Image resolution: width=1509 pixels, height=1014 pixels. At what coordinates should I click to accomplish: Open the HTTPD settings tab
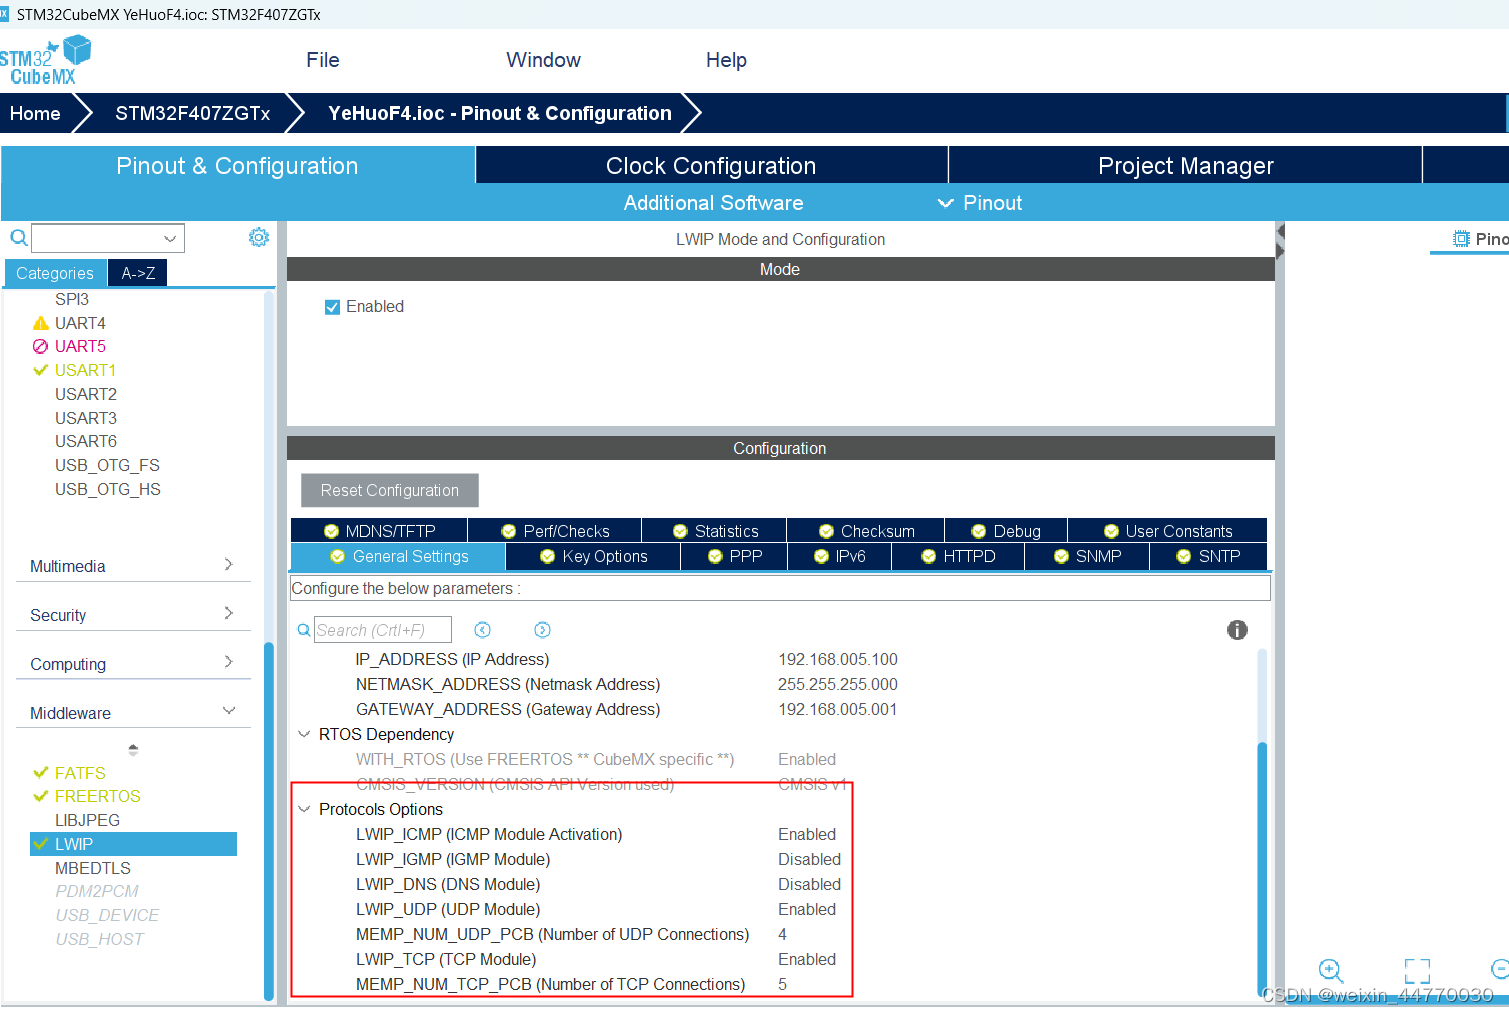pyautogui.click(x=958, y=556)
